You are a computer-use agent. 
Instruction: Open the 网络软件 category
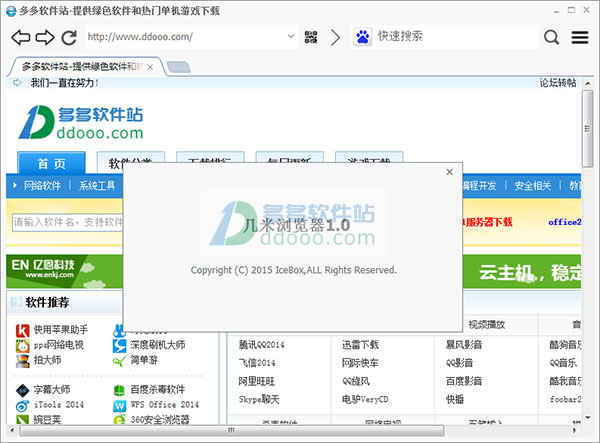(x=42, y=186)
